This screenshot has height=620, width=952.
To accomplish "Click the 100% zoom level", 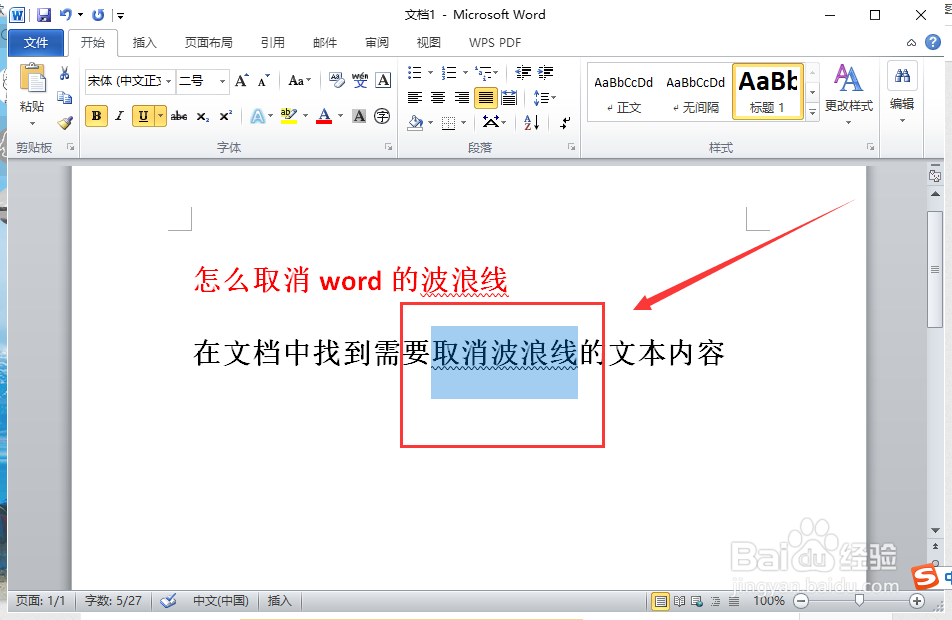I will [769, 601].
